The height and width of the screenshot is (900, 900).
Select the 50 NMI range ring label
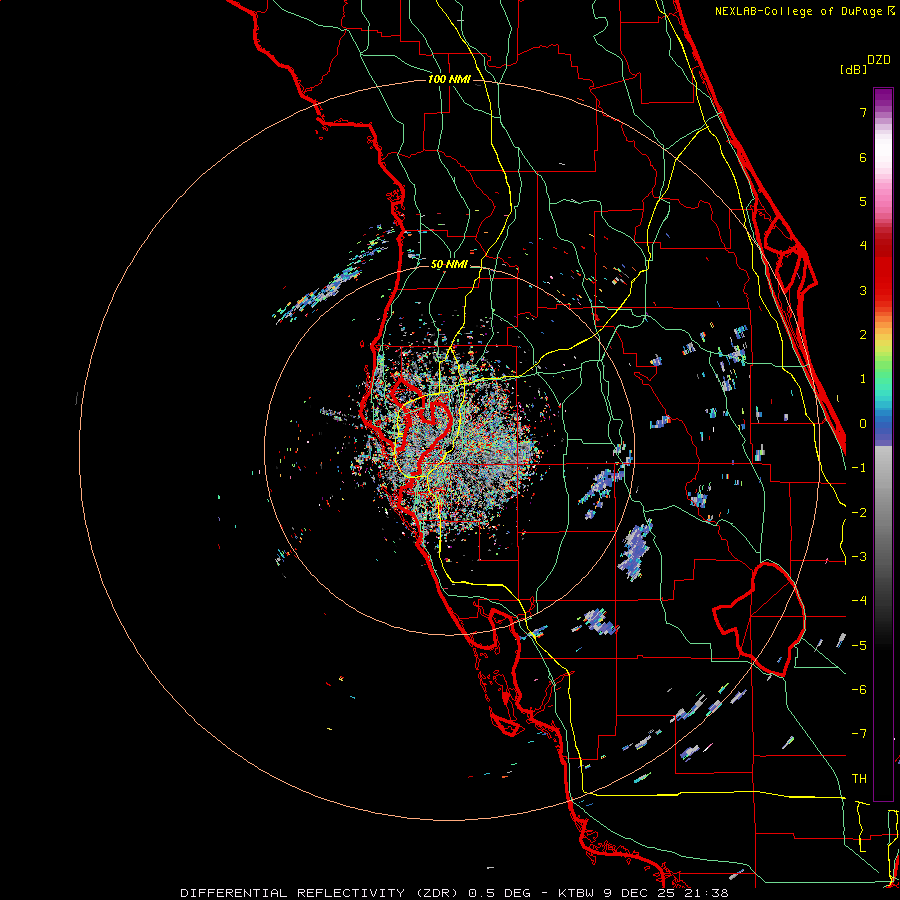click(449, 264)
